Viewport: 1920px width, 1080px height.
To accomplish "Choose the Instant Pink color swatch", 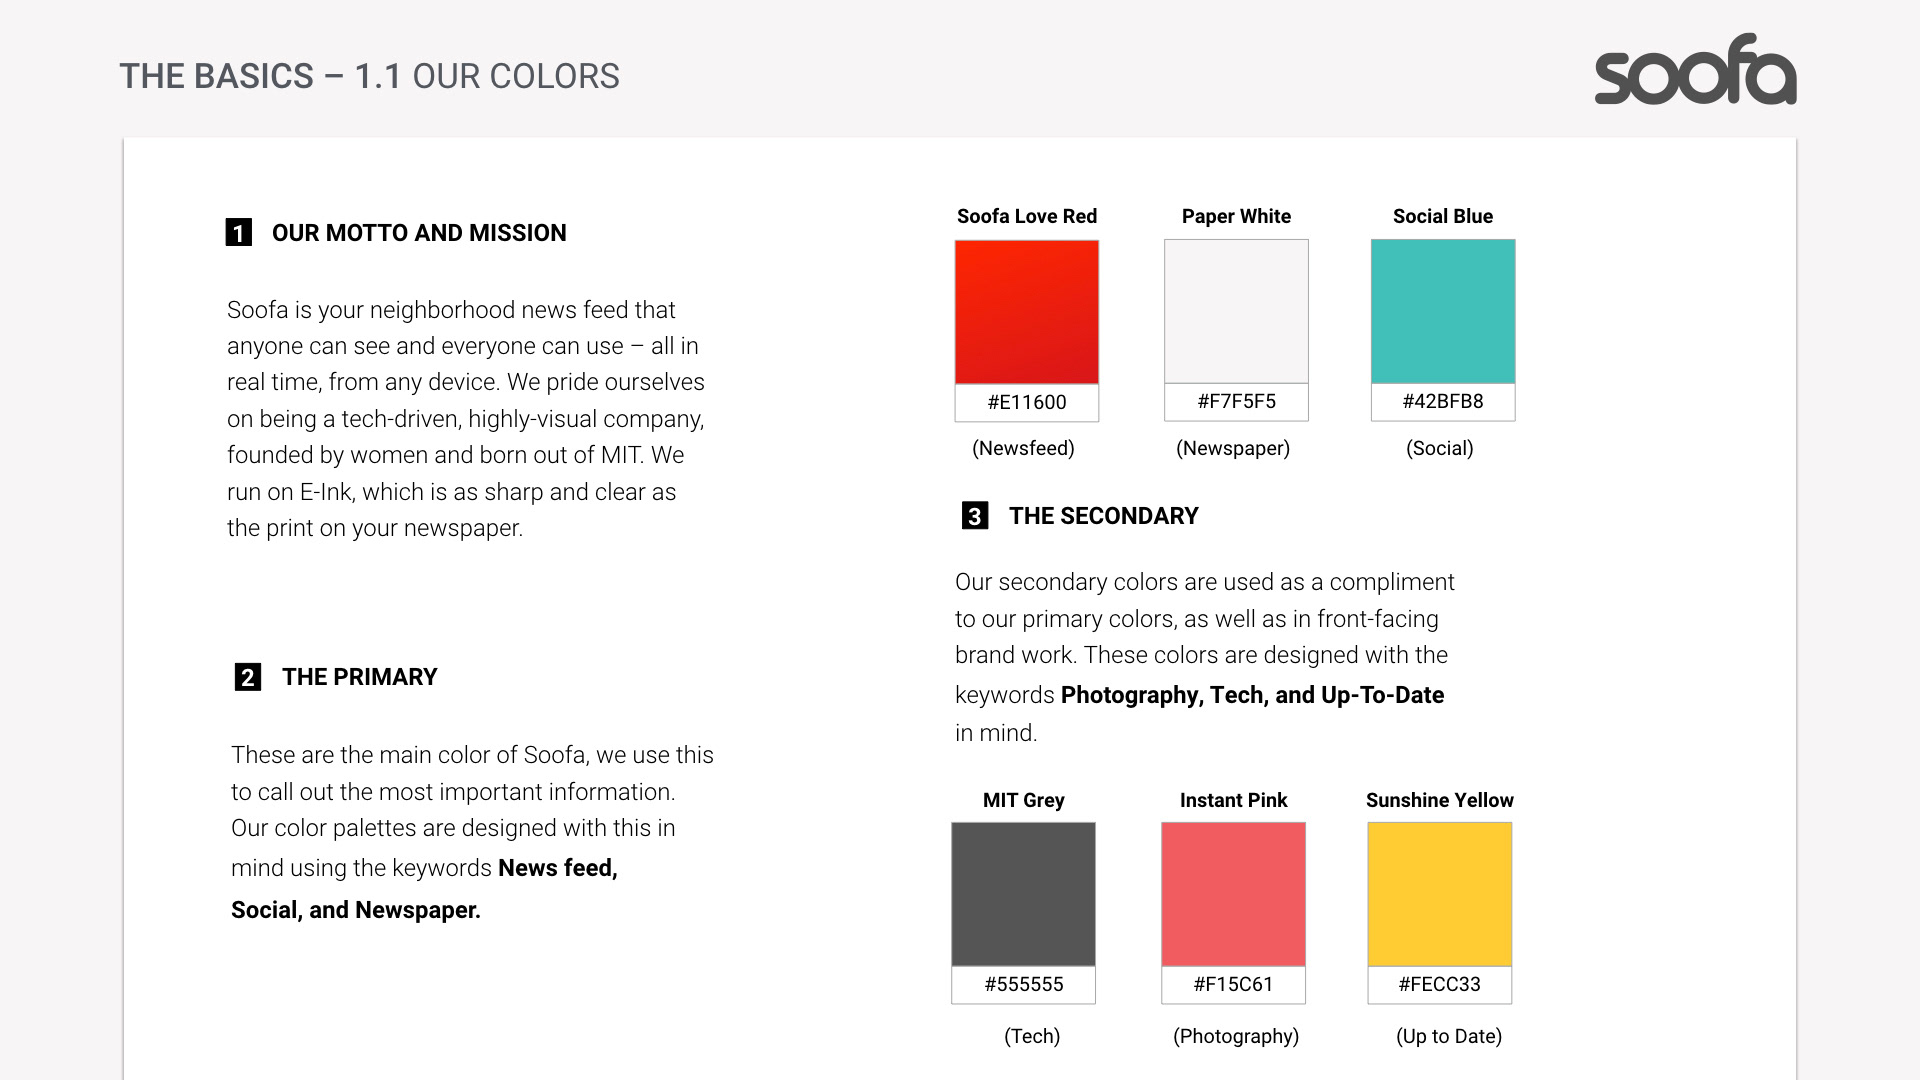I will (1233, 894).
